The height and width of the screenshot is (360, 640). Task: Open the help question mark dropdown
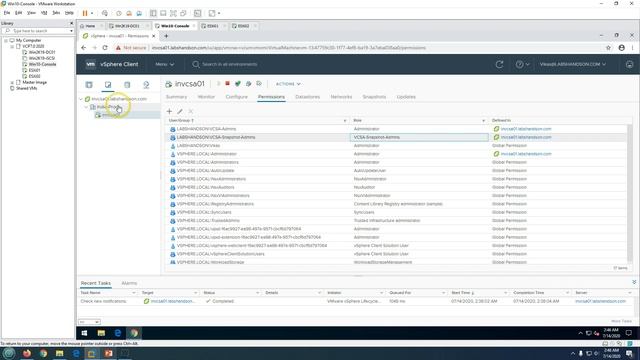[x=522, y=64]
